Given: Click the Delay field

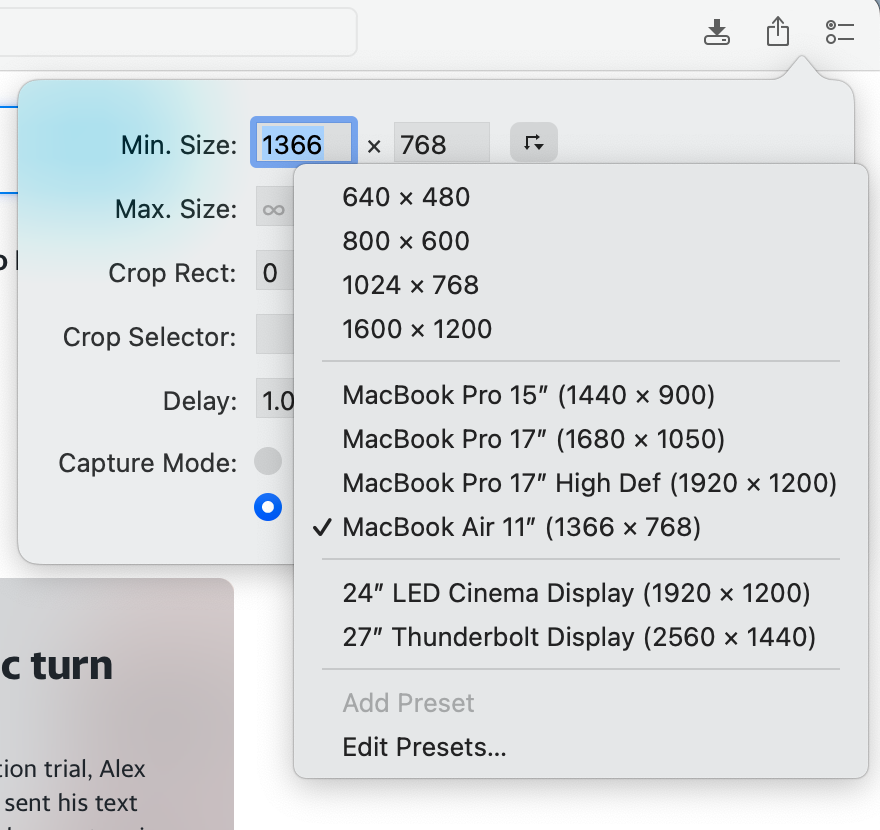Looking at the screenshot, I should (275, 398).
